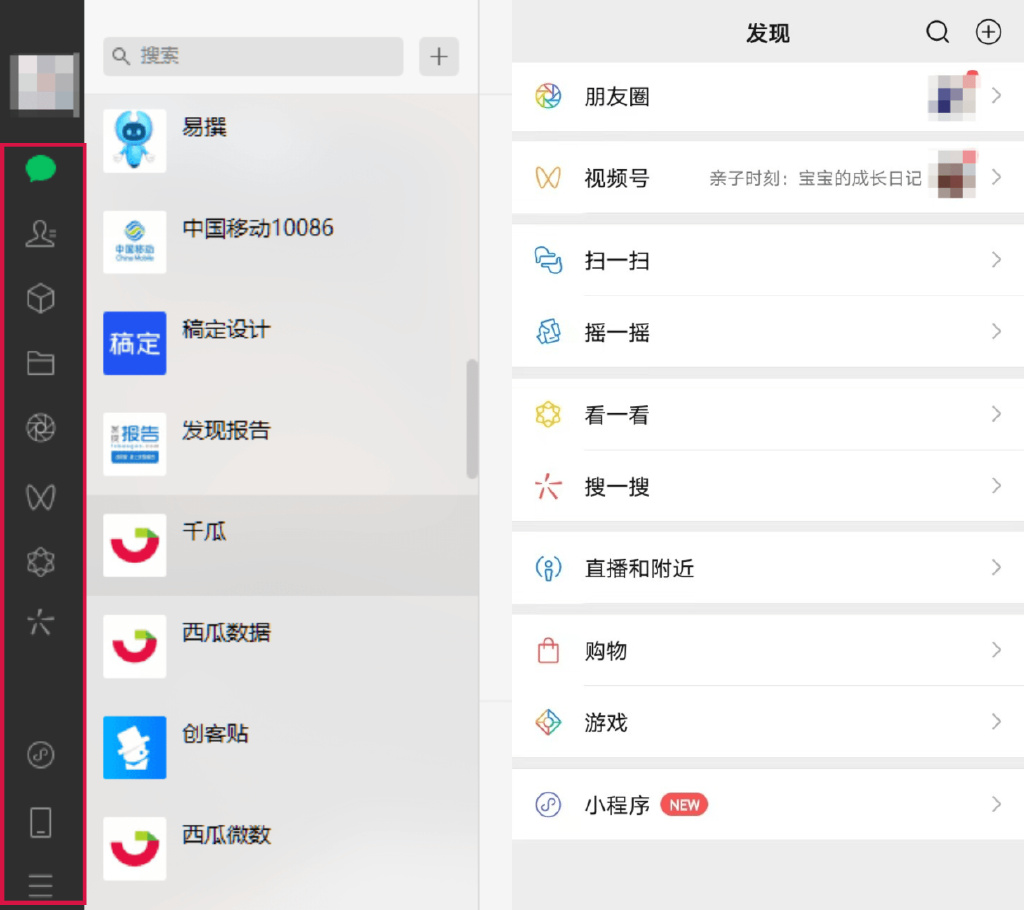Expand the 购物 row using its chevron
Screen dimensions: 1024x910
(996, 650)
